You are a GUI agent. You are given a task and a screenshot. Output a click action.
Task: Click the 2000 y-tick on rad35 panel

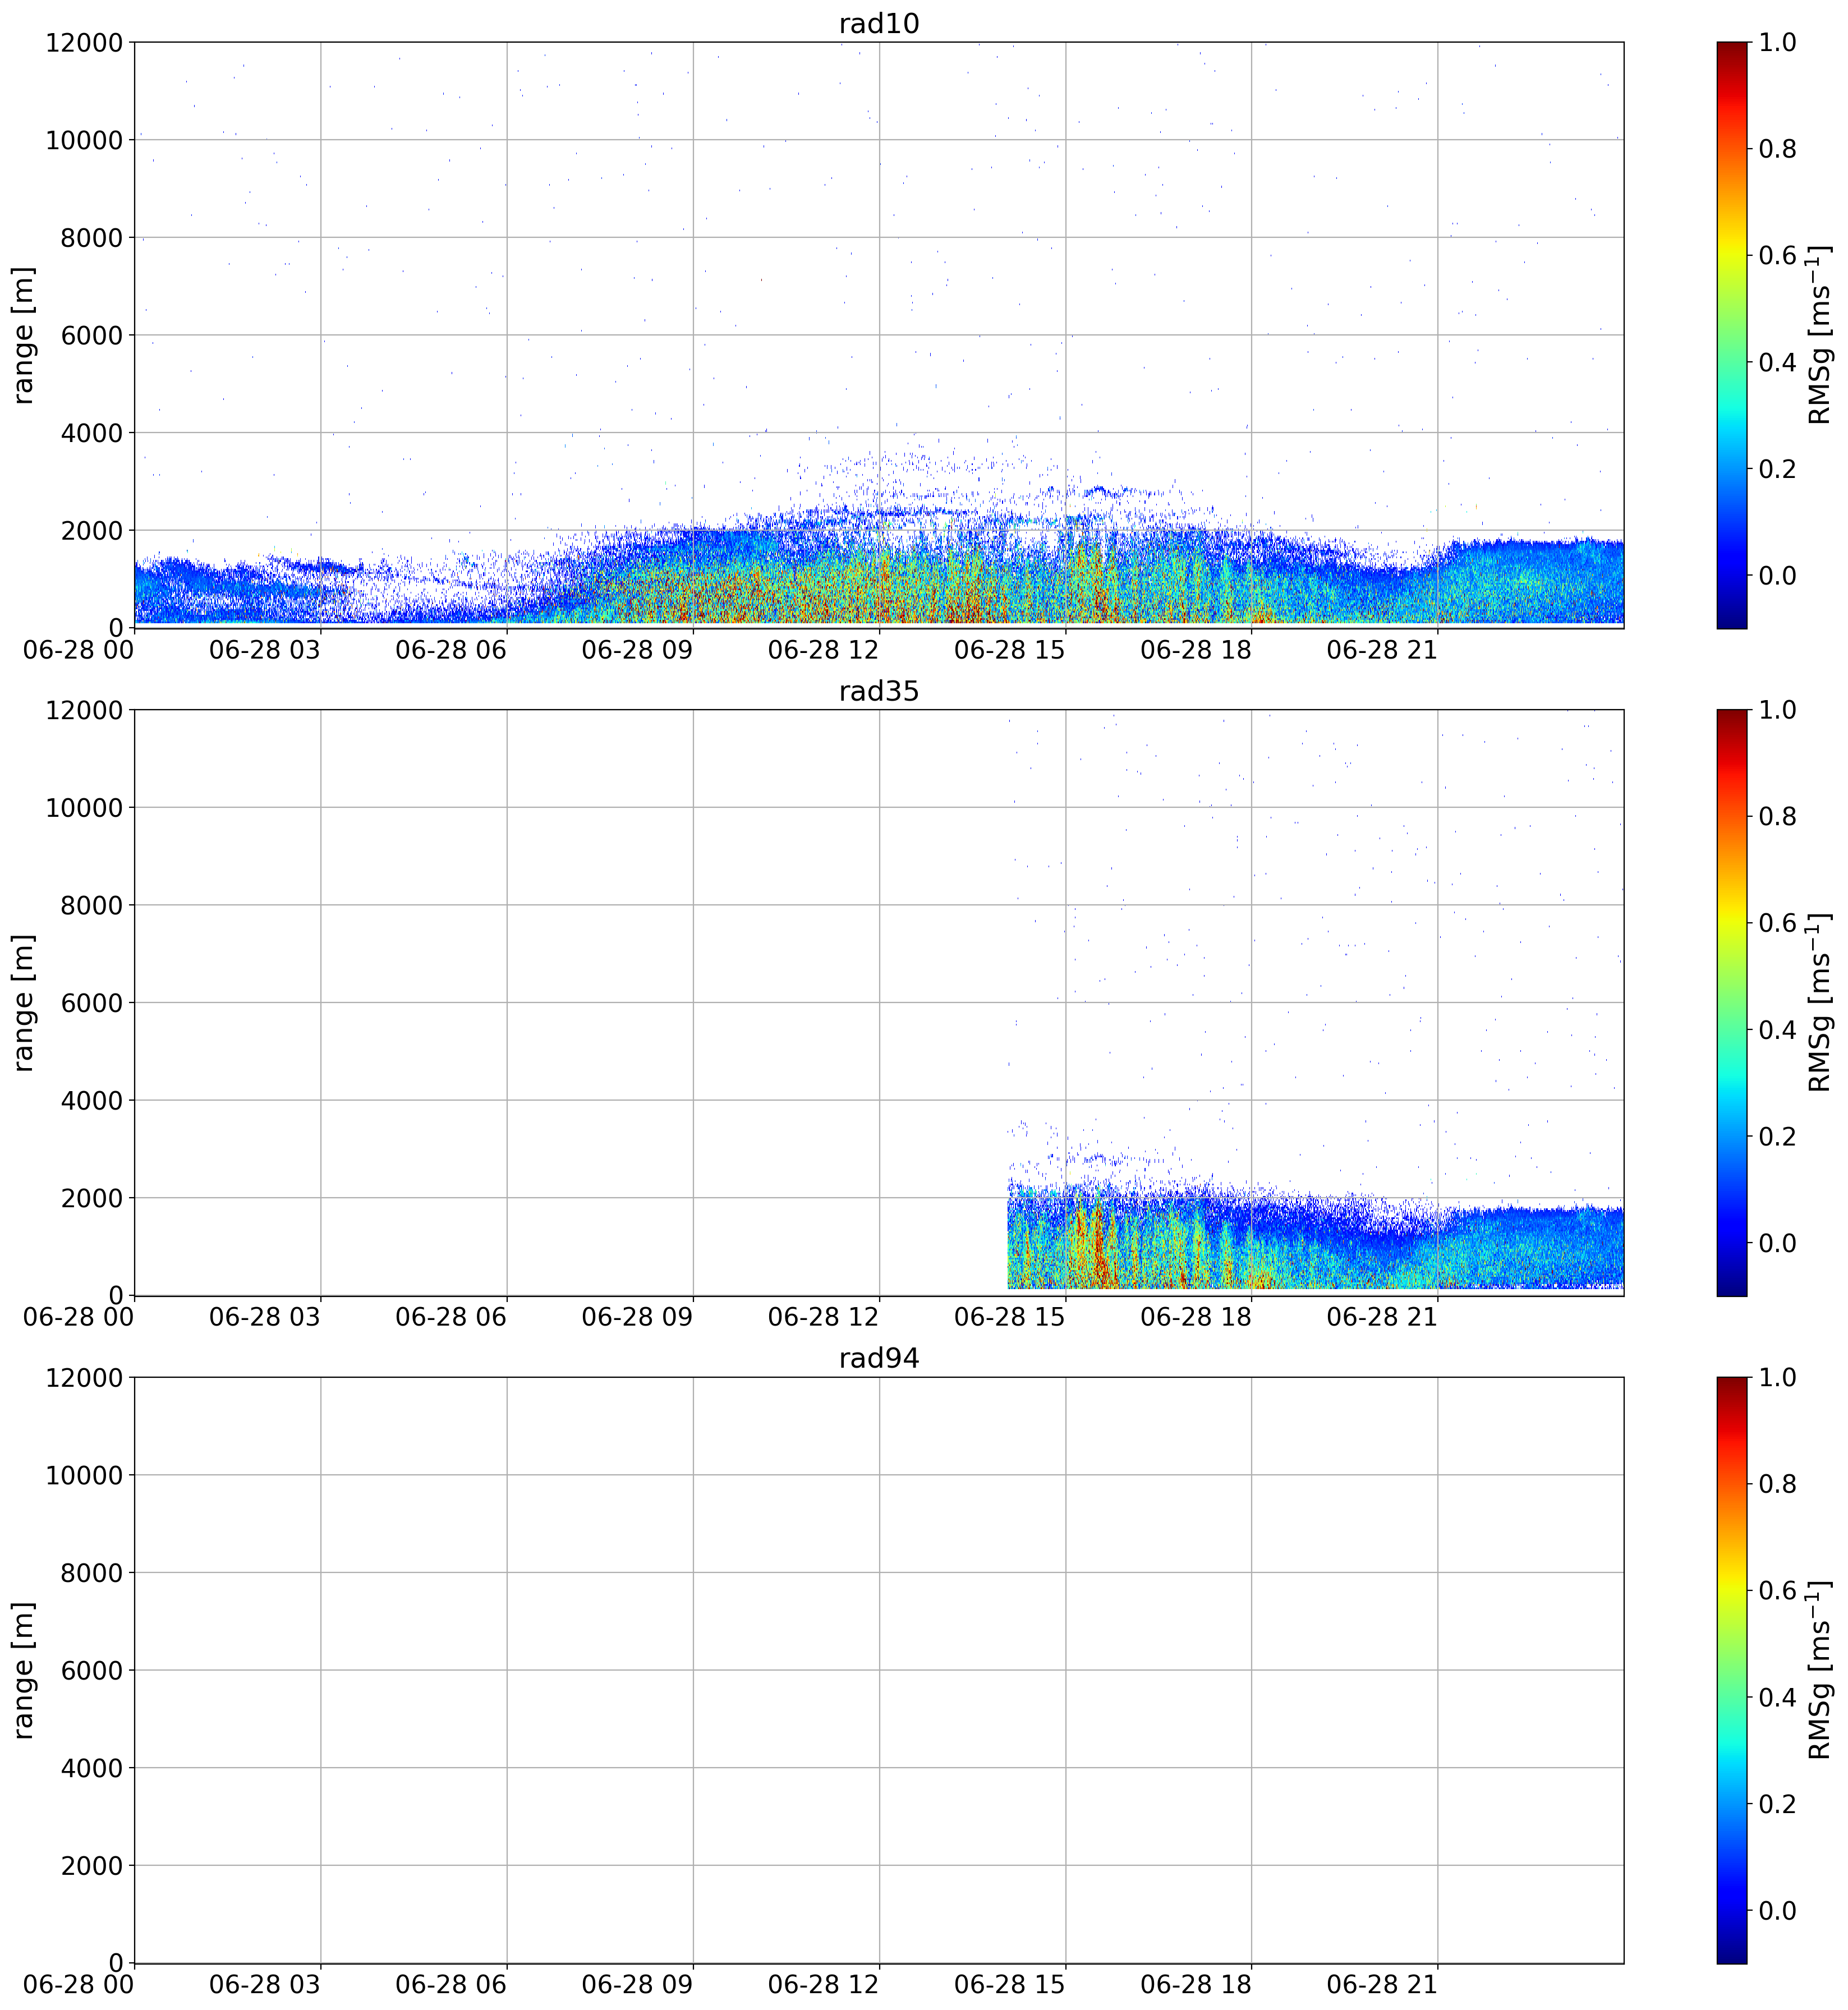click(91, 1198)
